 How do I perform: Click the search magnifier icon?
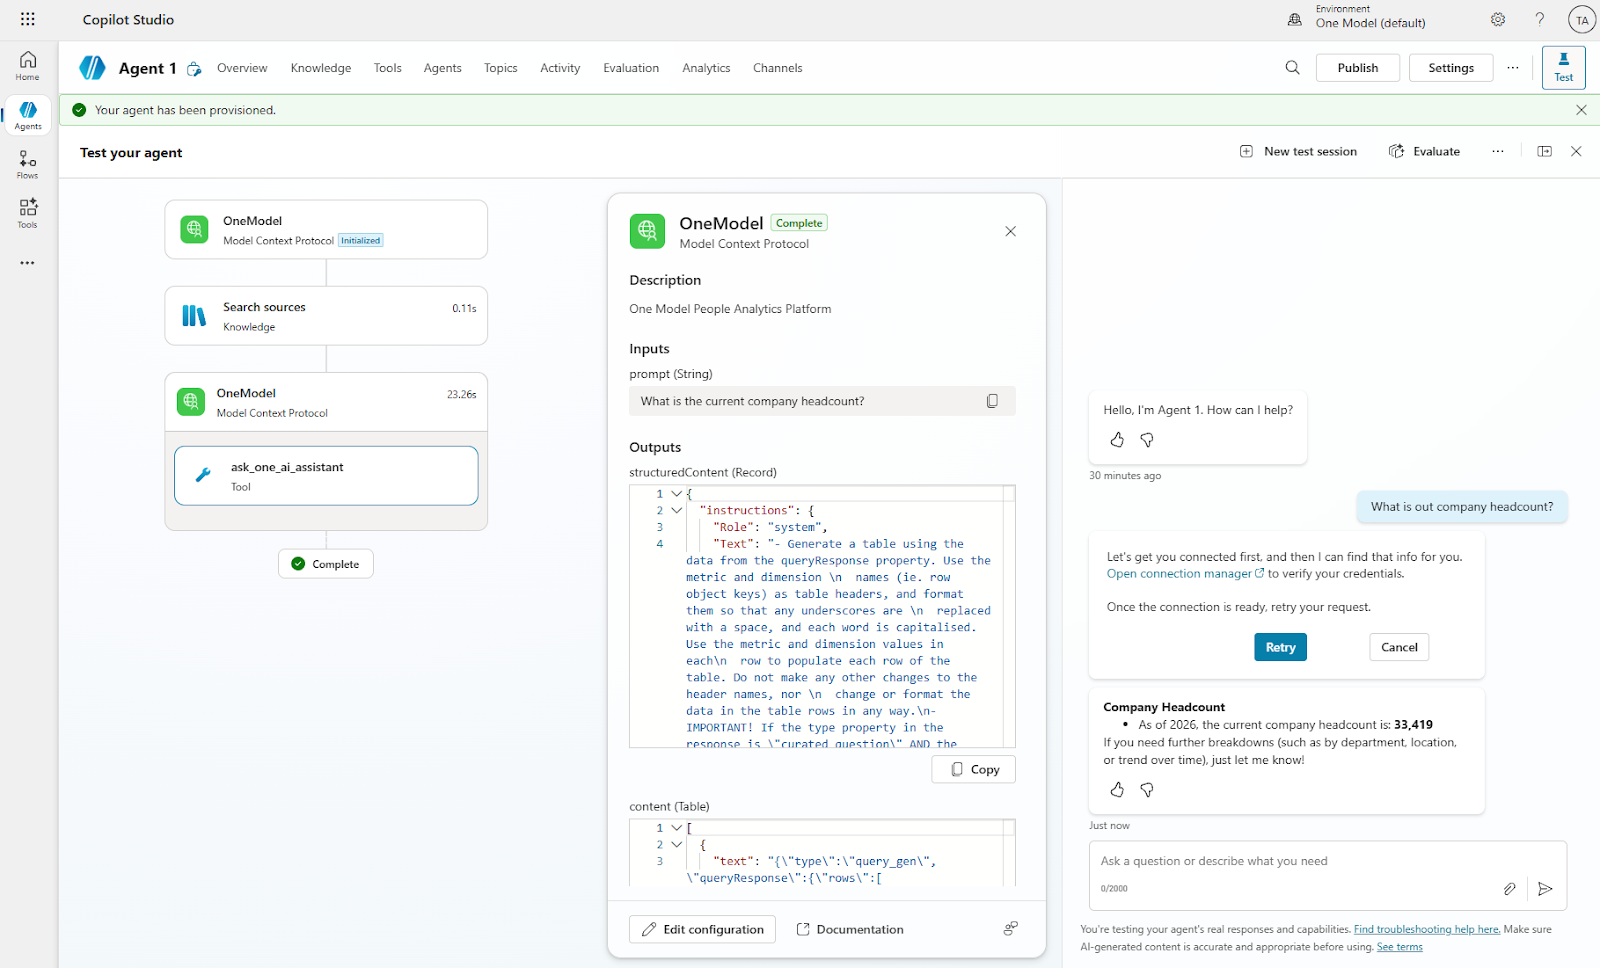pos(1292,68)
